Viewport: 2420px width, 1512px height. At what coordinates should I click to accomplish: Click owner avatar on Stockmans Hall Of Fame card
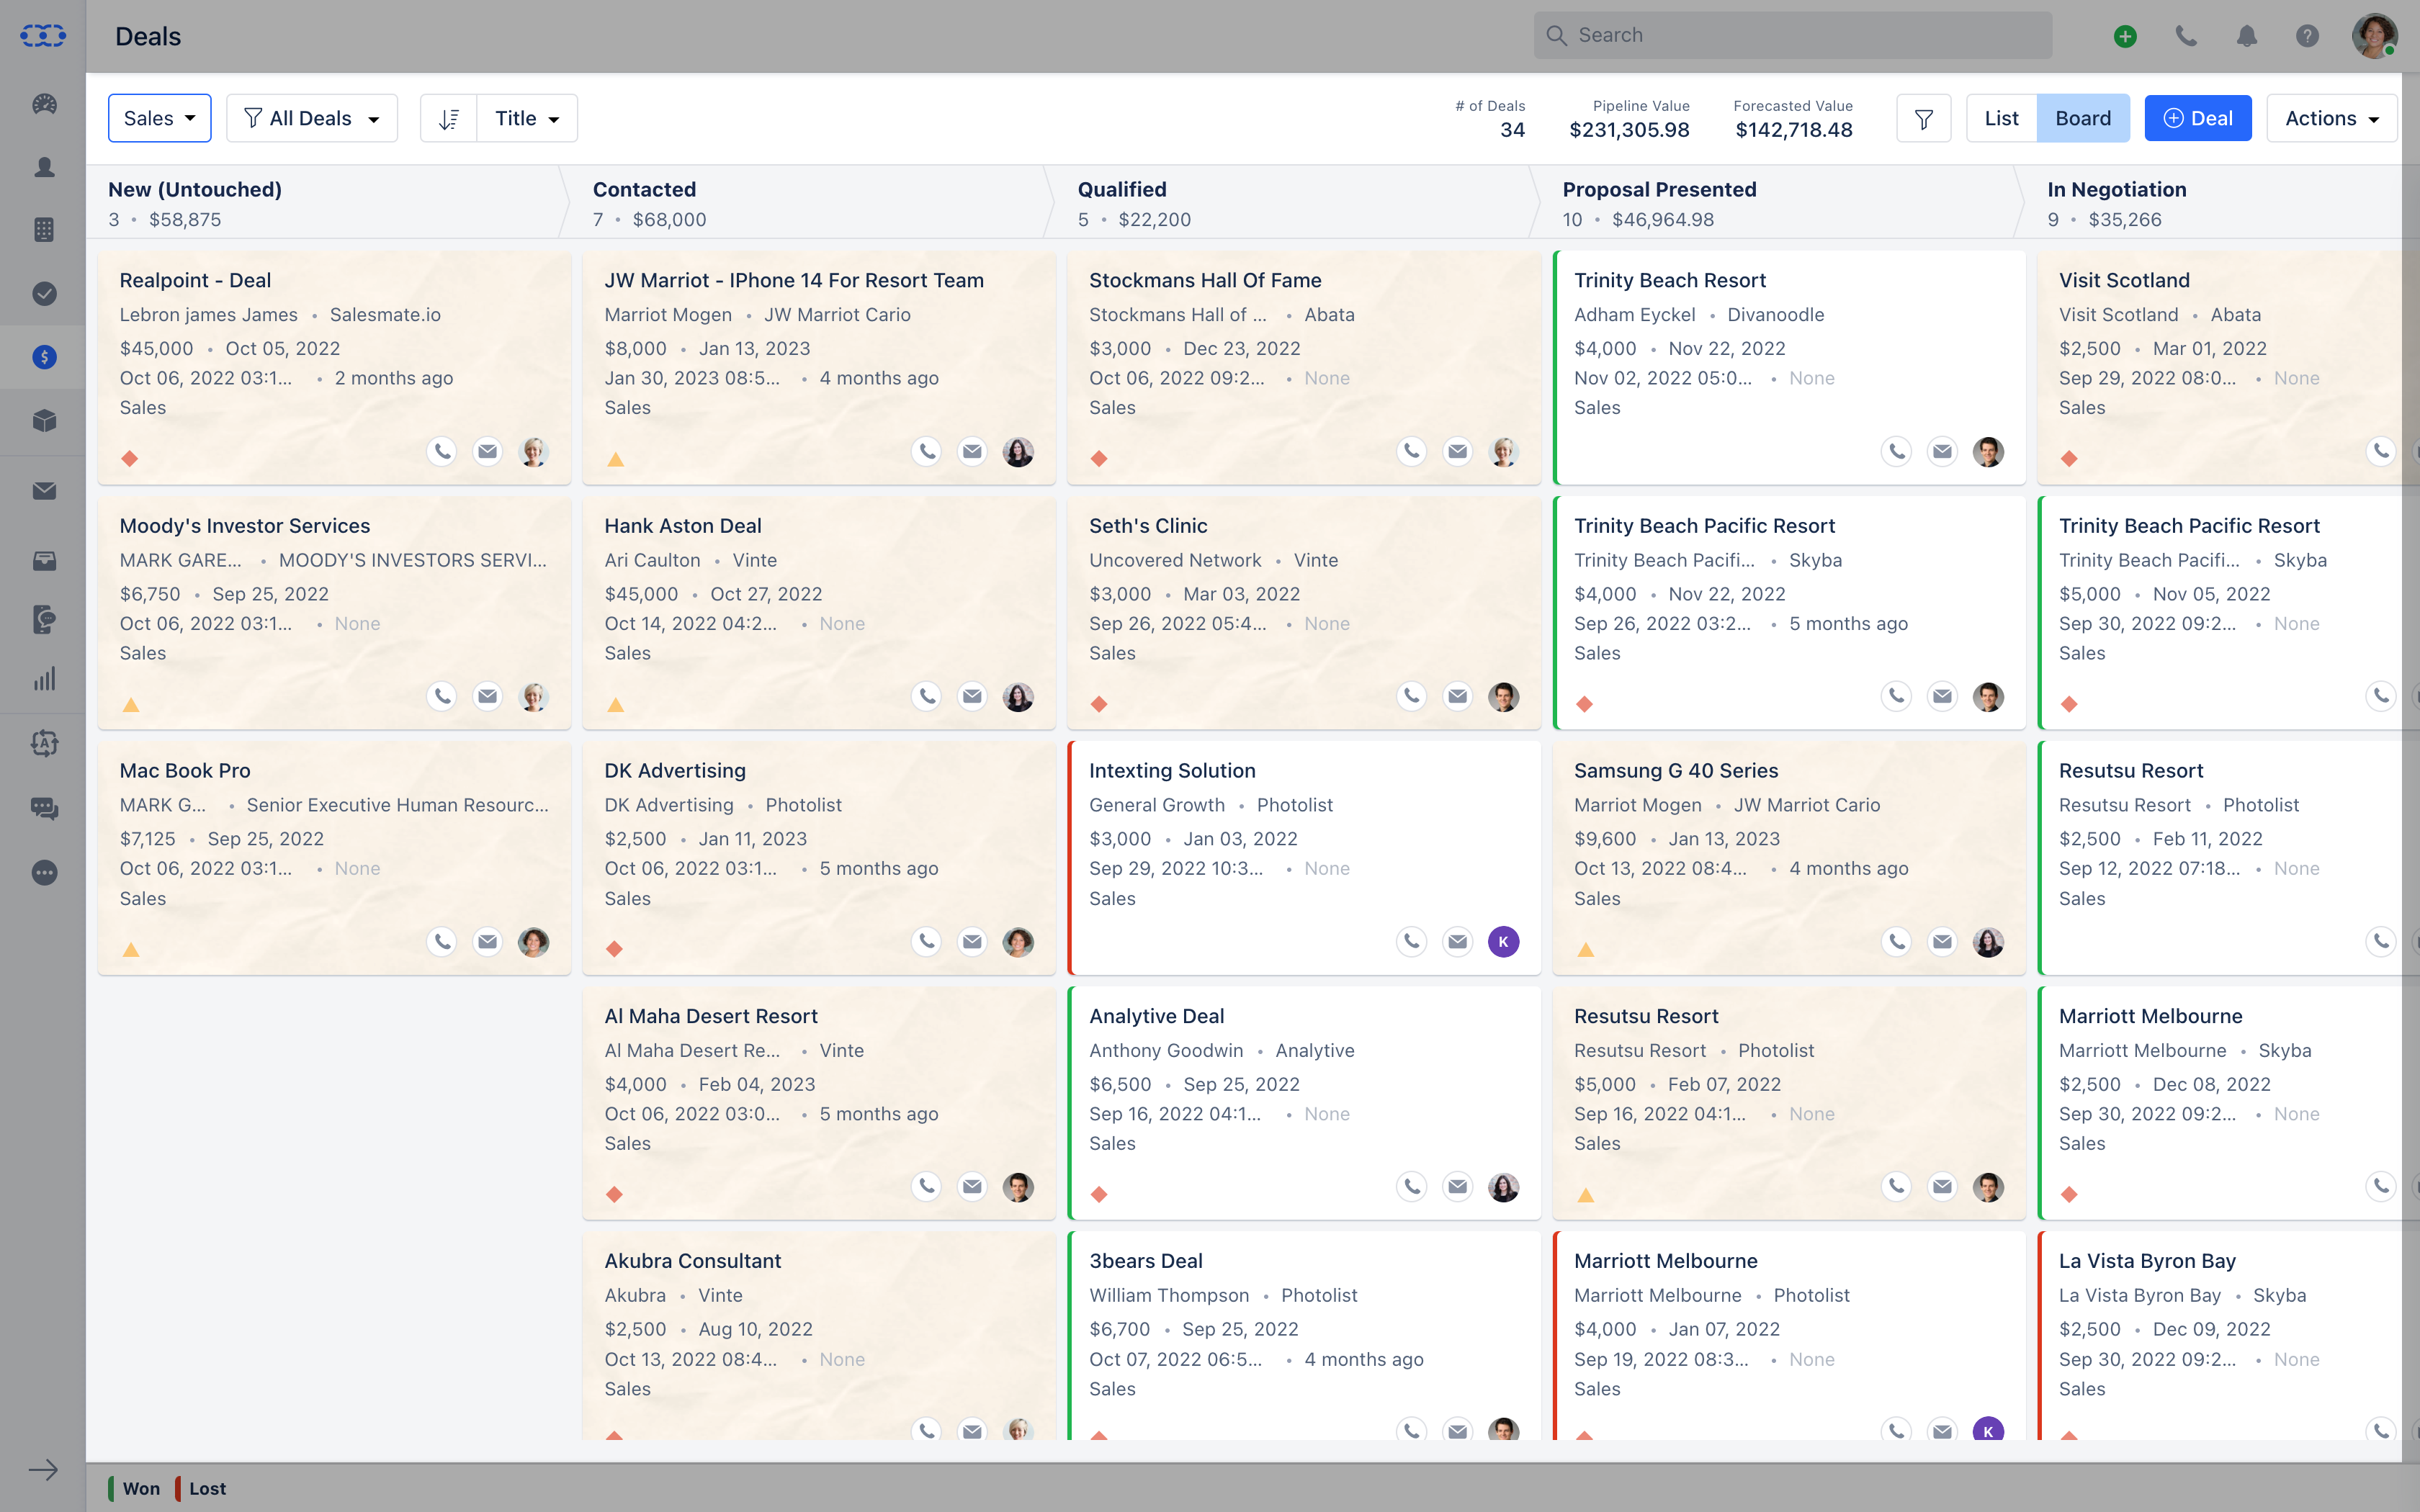[x=1503, y=451]
